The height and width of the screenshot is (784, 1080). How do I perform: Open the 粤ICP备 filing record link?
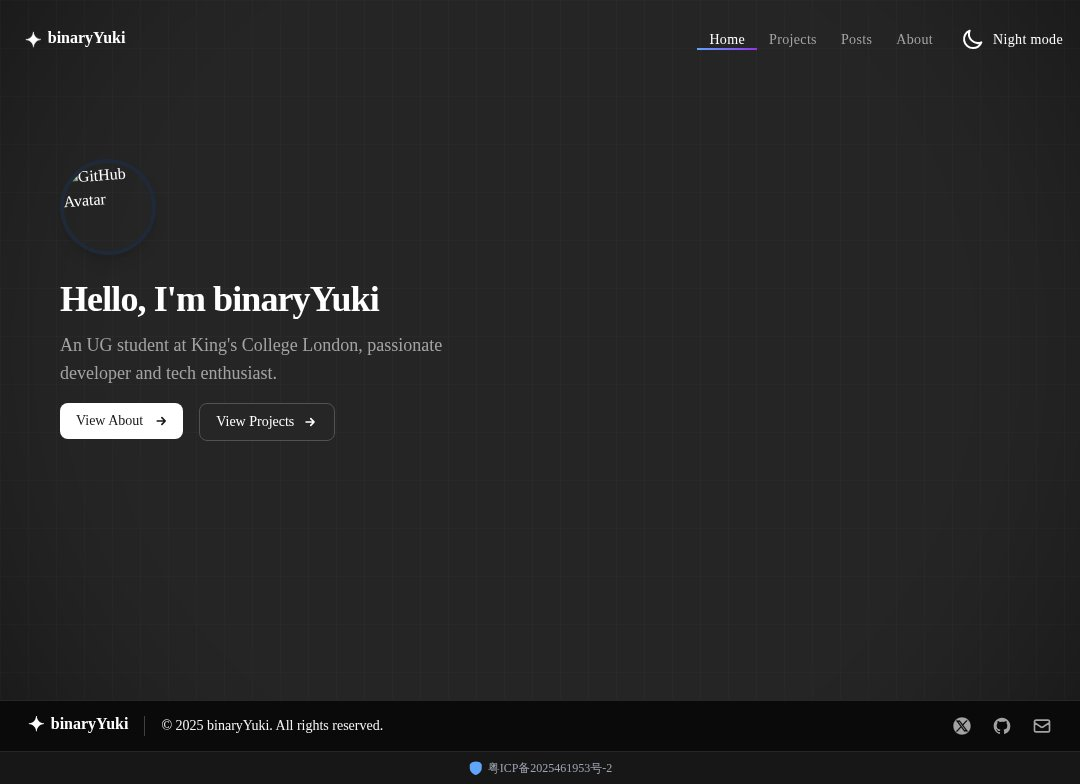(550, 768)
